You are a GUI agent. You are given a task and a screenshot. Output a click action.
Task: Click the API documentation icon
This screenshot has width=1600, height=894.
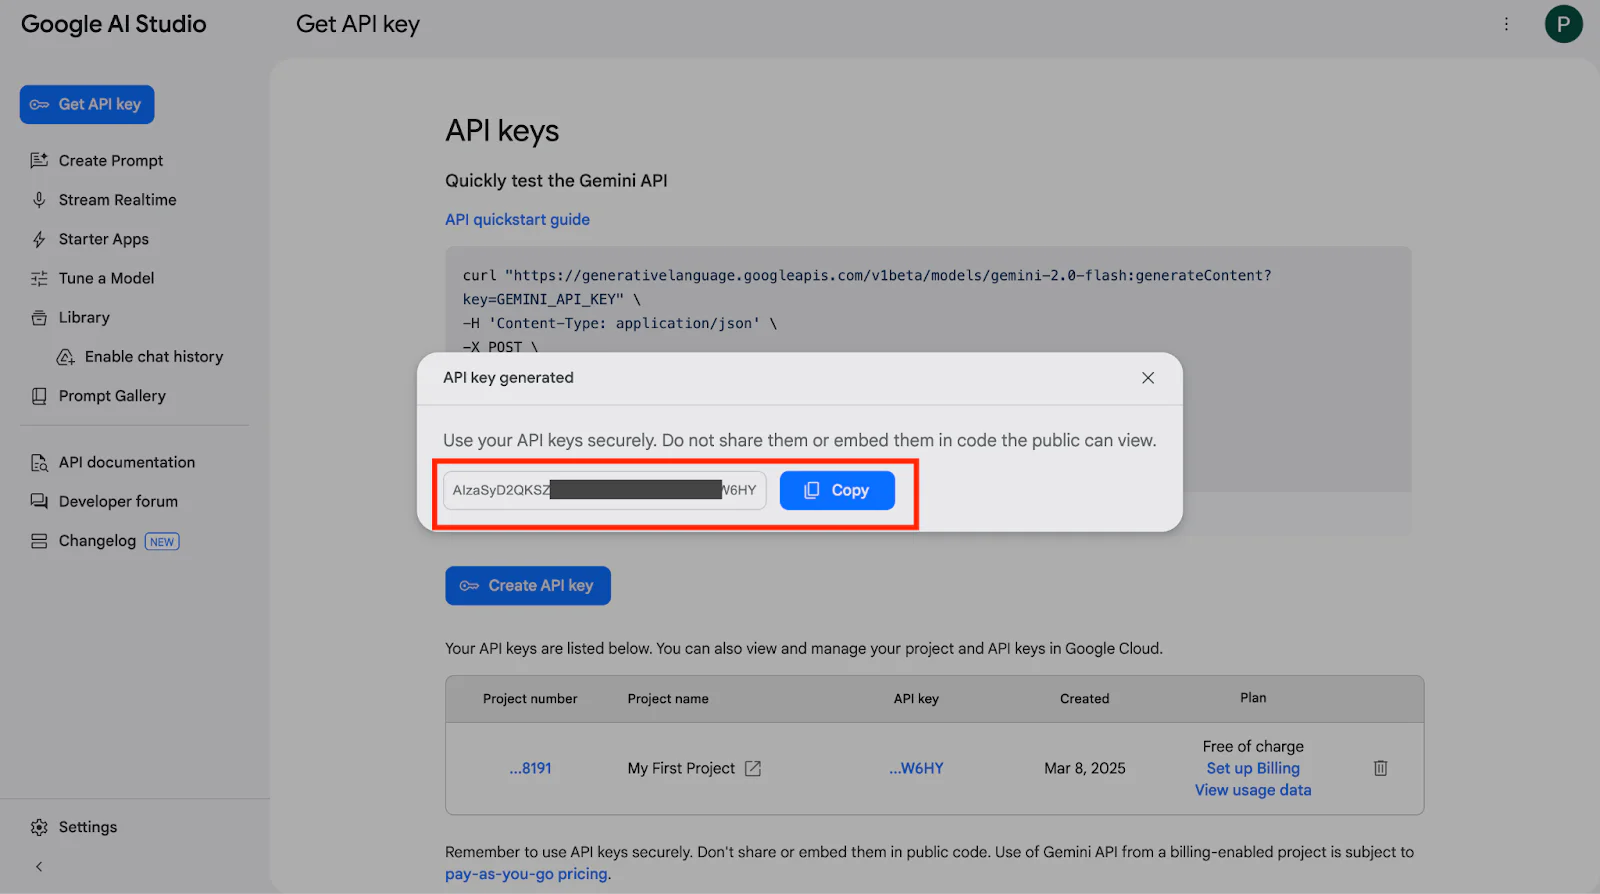(39, 462)
